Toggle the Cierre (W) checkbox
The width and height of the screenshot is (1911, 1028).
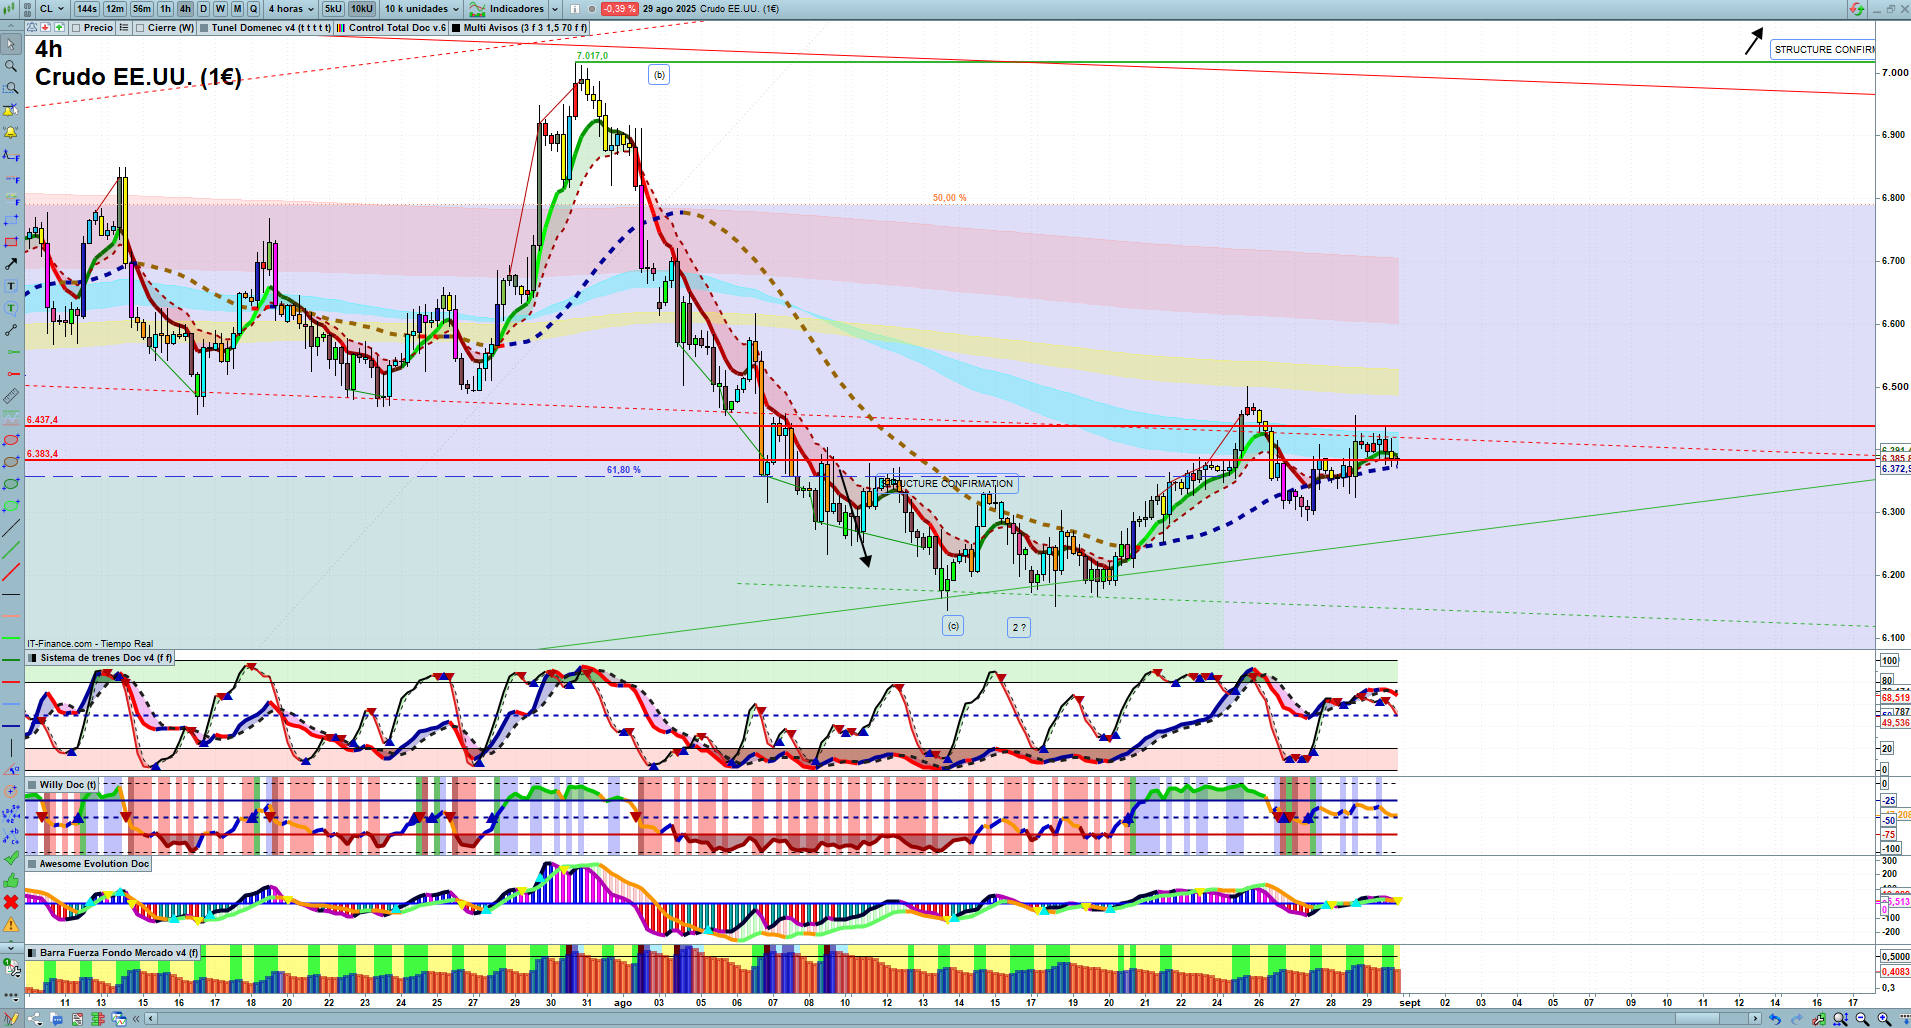[140, 28]
